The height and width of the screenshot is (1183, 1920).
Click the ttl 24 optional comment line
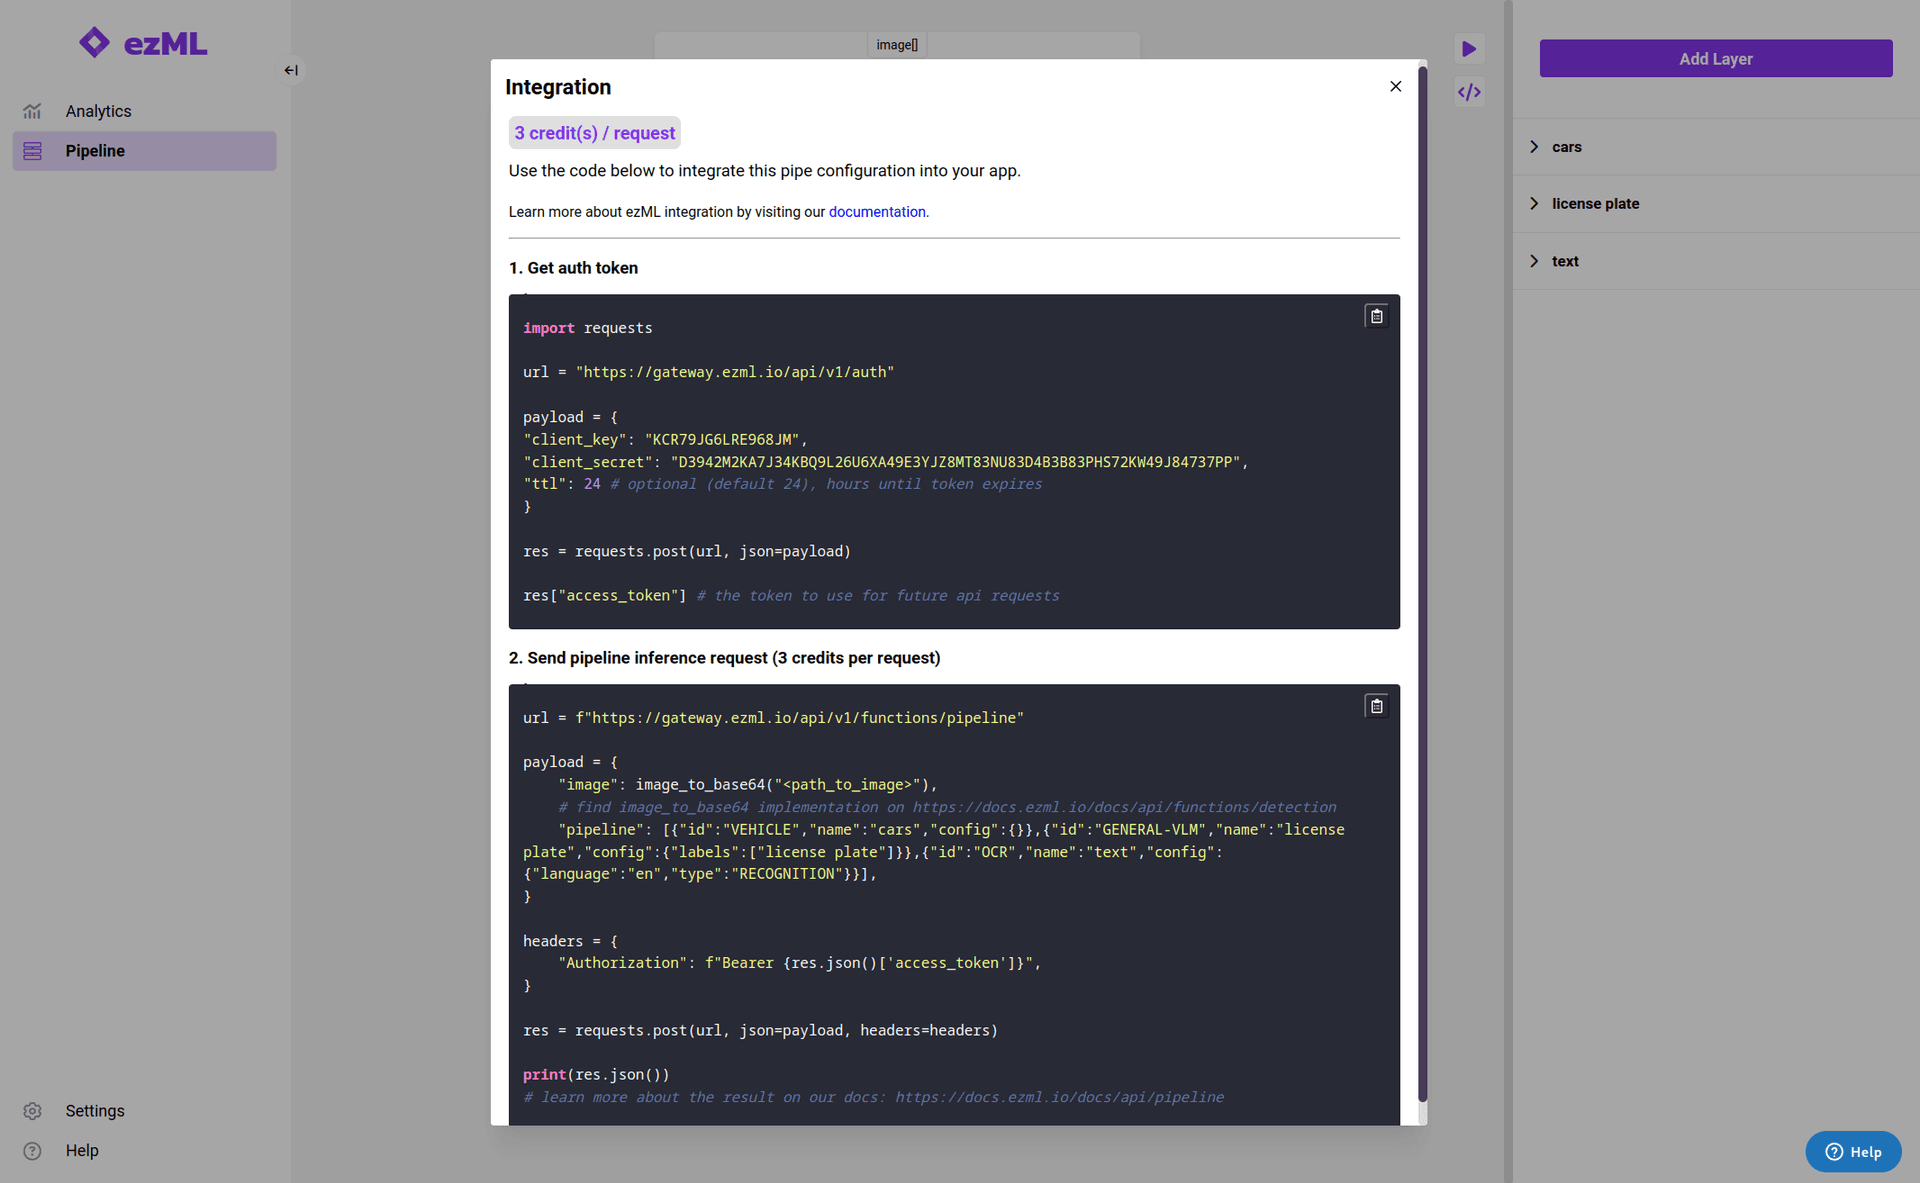[782, 484]
